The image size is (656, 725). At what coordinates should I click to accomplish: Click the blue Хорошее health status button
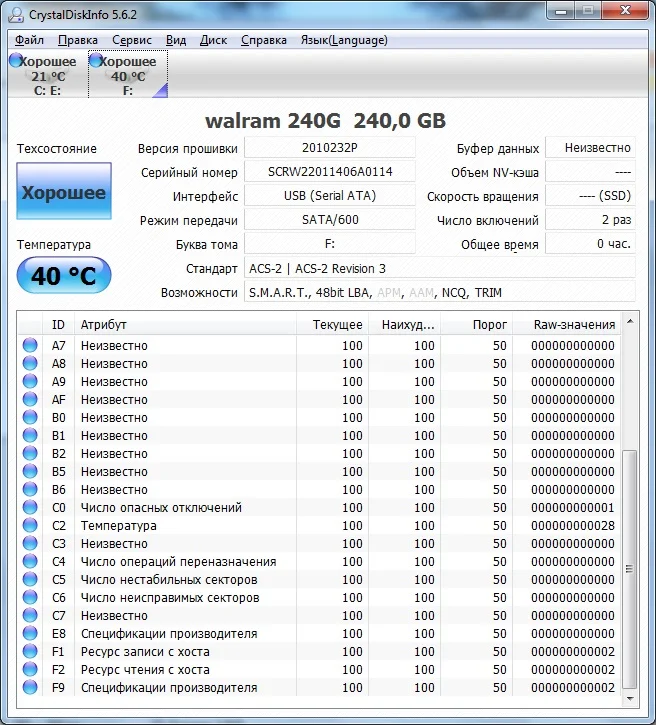coord(64,191)
